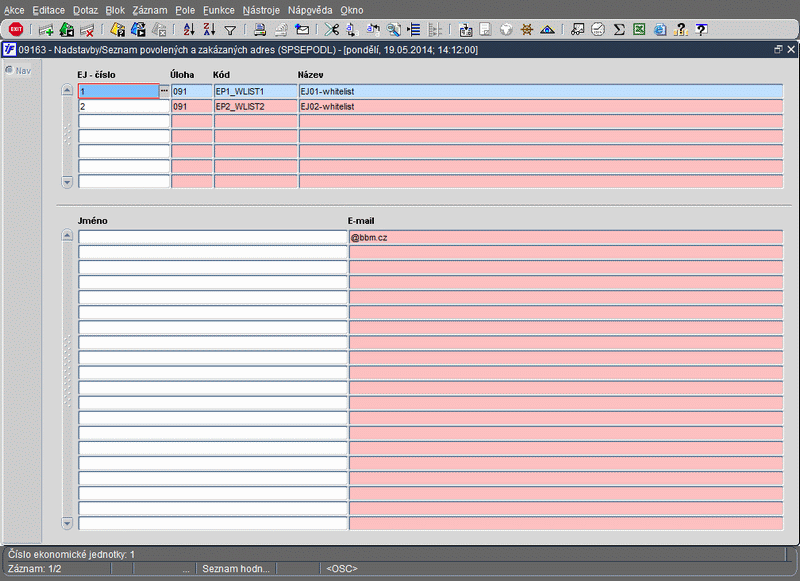Open the Blok menu
The width and height of the screenshot is (800, 581).
point(115,10)
